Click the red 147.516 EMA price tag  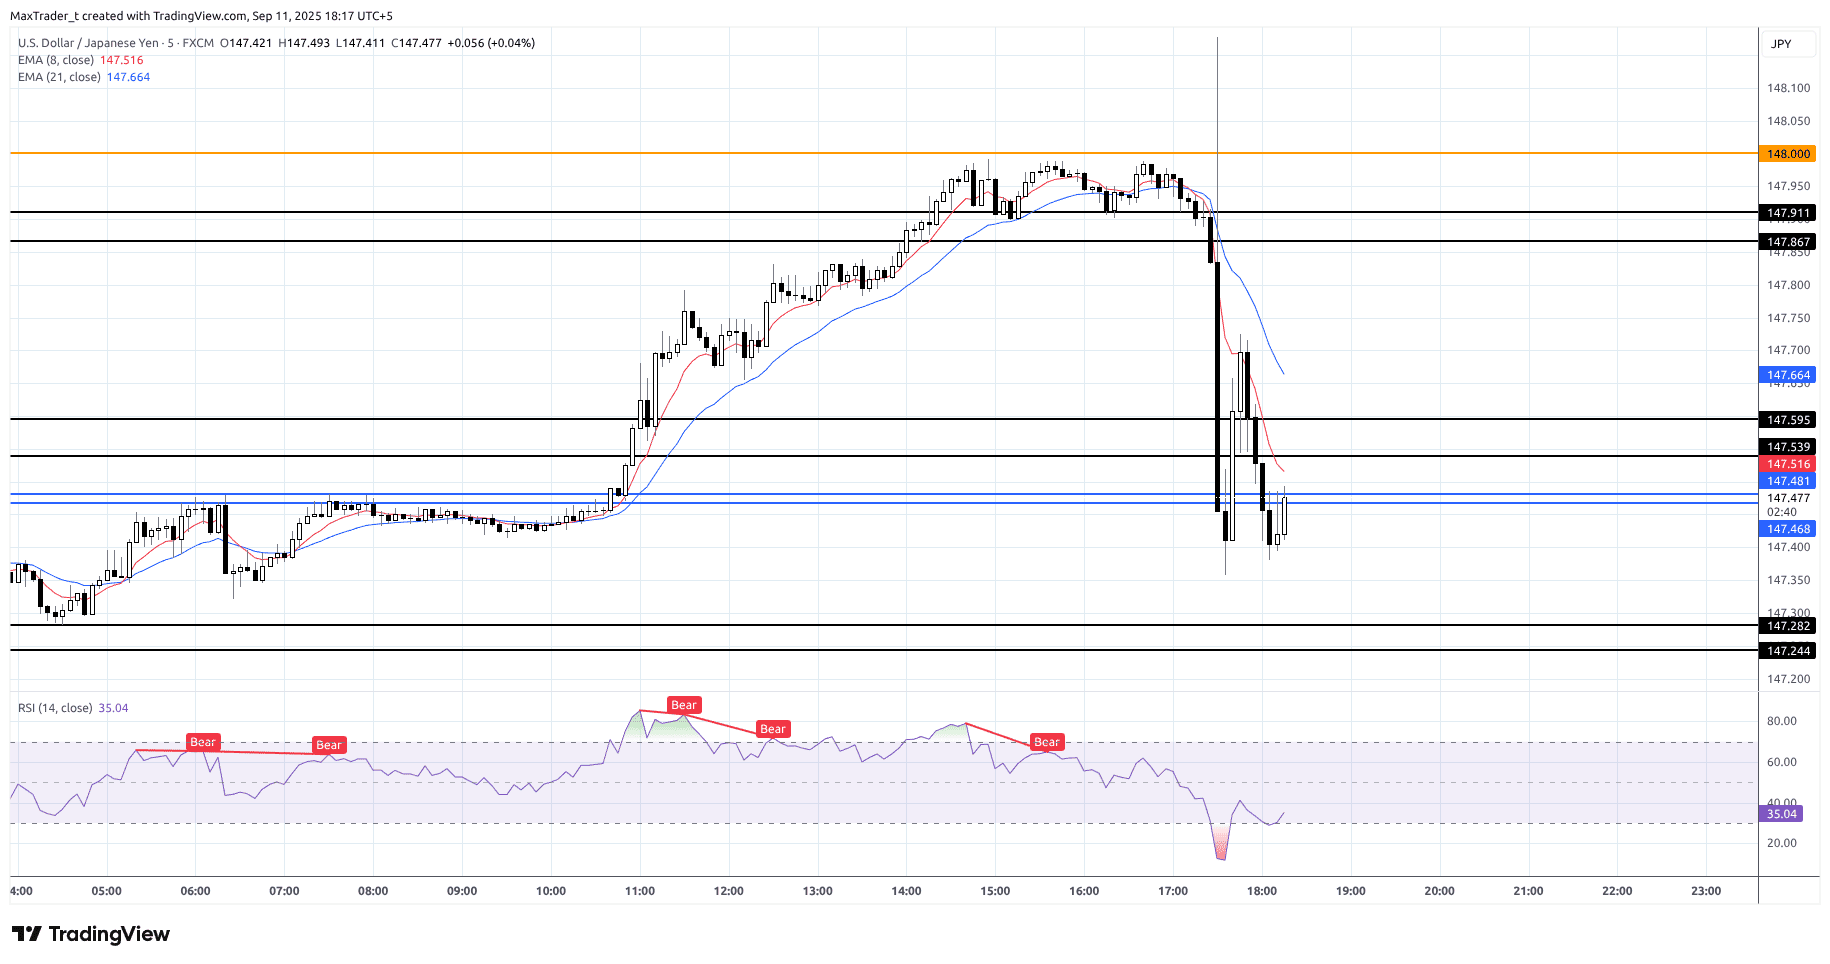1788,464
